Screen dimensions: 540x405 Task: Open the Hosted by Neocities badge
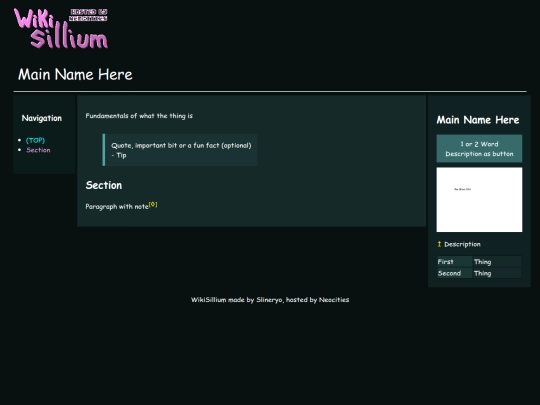pos(88,15)
